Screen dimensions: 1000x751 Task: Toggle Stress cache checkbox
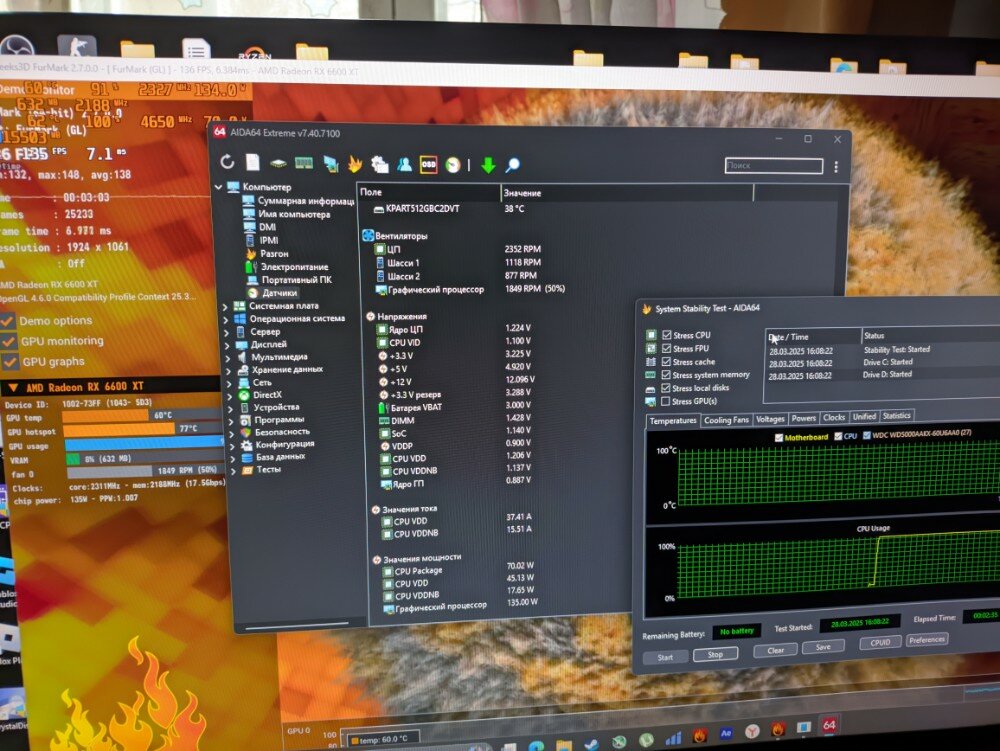pyautogui.click(x=666, y=361)
